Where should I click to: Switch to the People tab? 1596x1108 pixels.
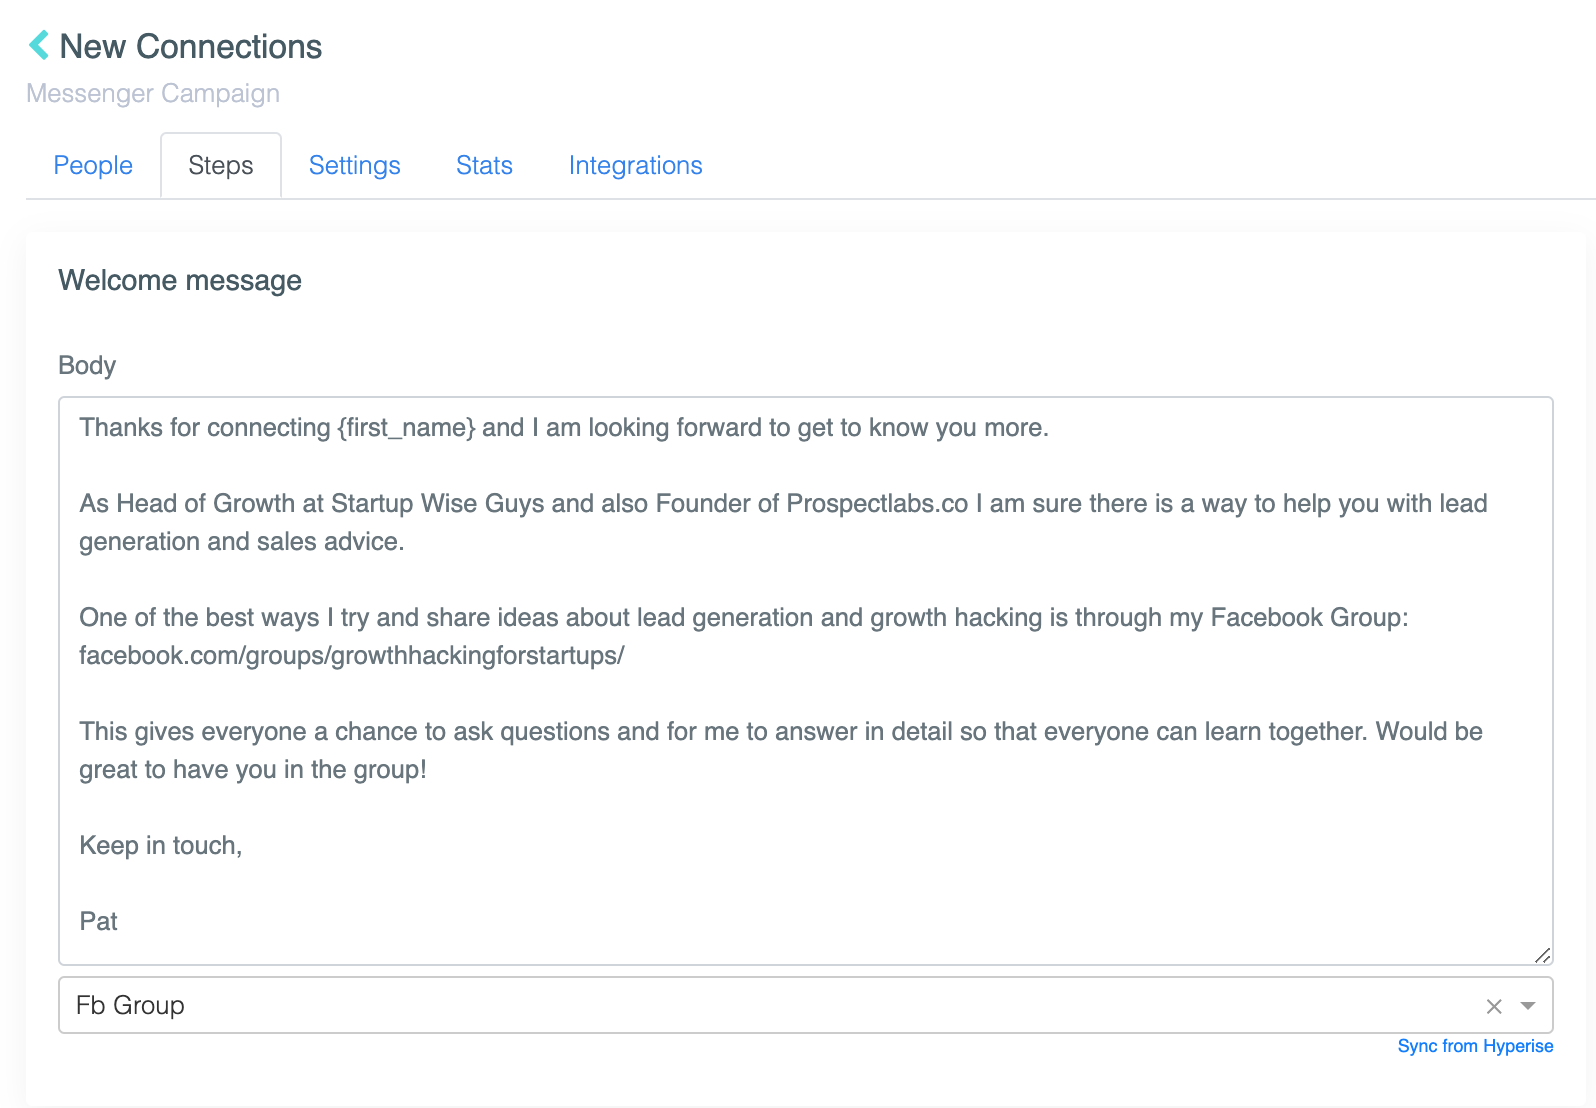[93, 165]
